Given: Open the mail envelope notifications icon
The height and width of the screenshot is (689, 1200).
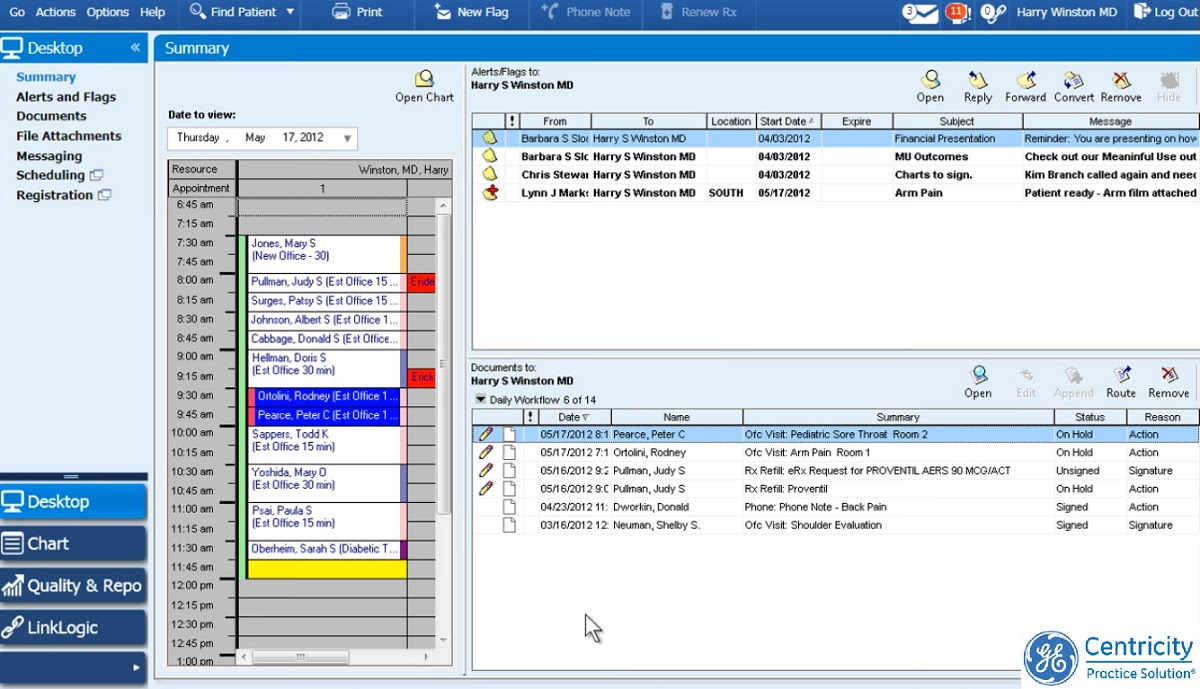Looking at the screenshot, I should (x=920, y=13).
